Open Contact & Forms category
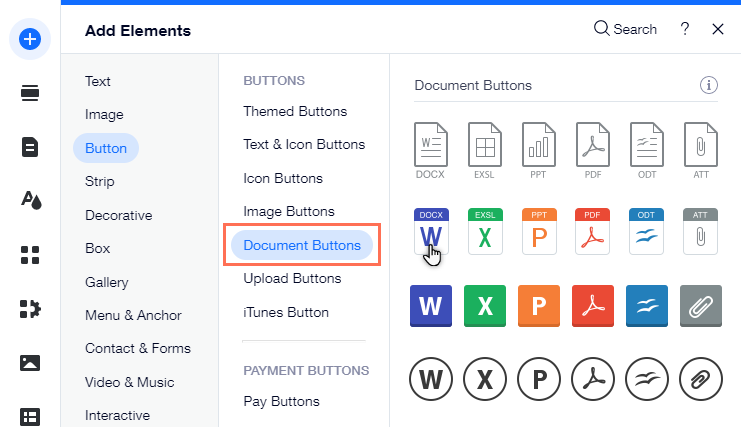741x427 pixels. click(x=137, y=348)
